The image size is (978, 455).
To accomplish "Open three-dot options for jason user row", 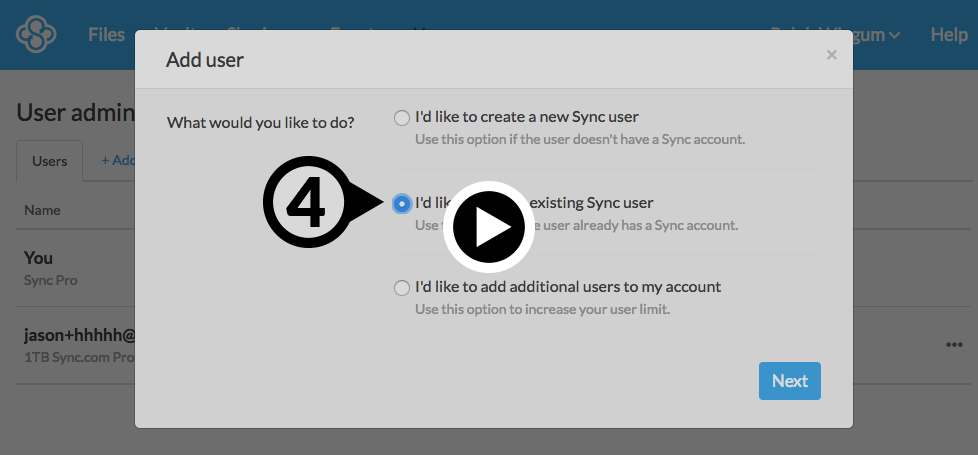I will [954, 345].
